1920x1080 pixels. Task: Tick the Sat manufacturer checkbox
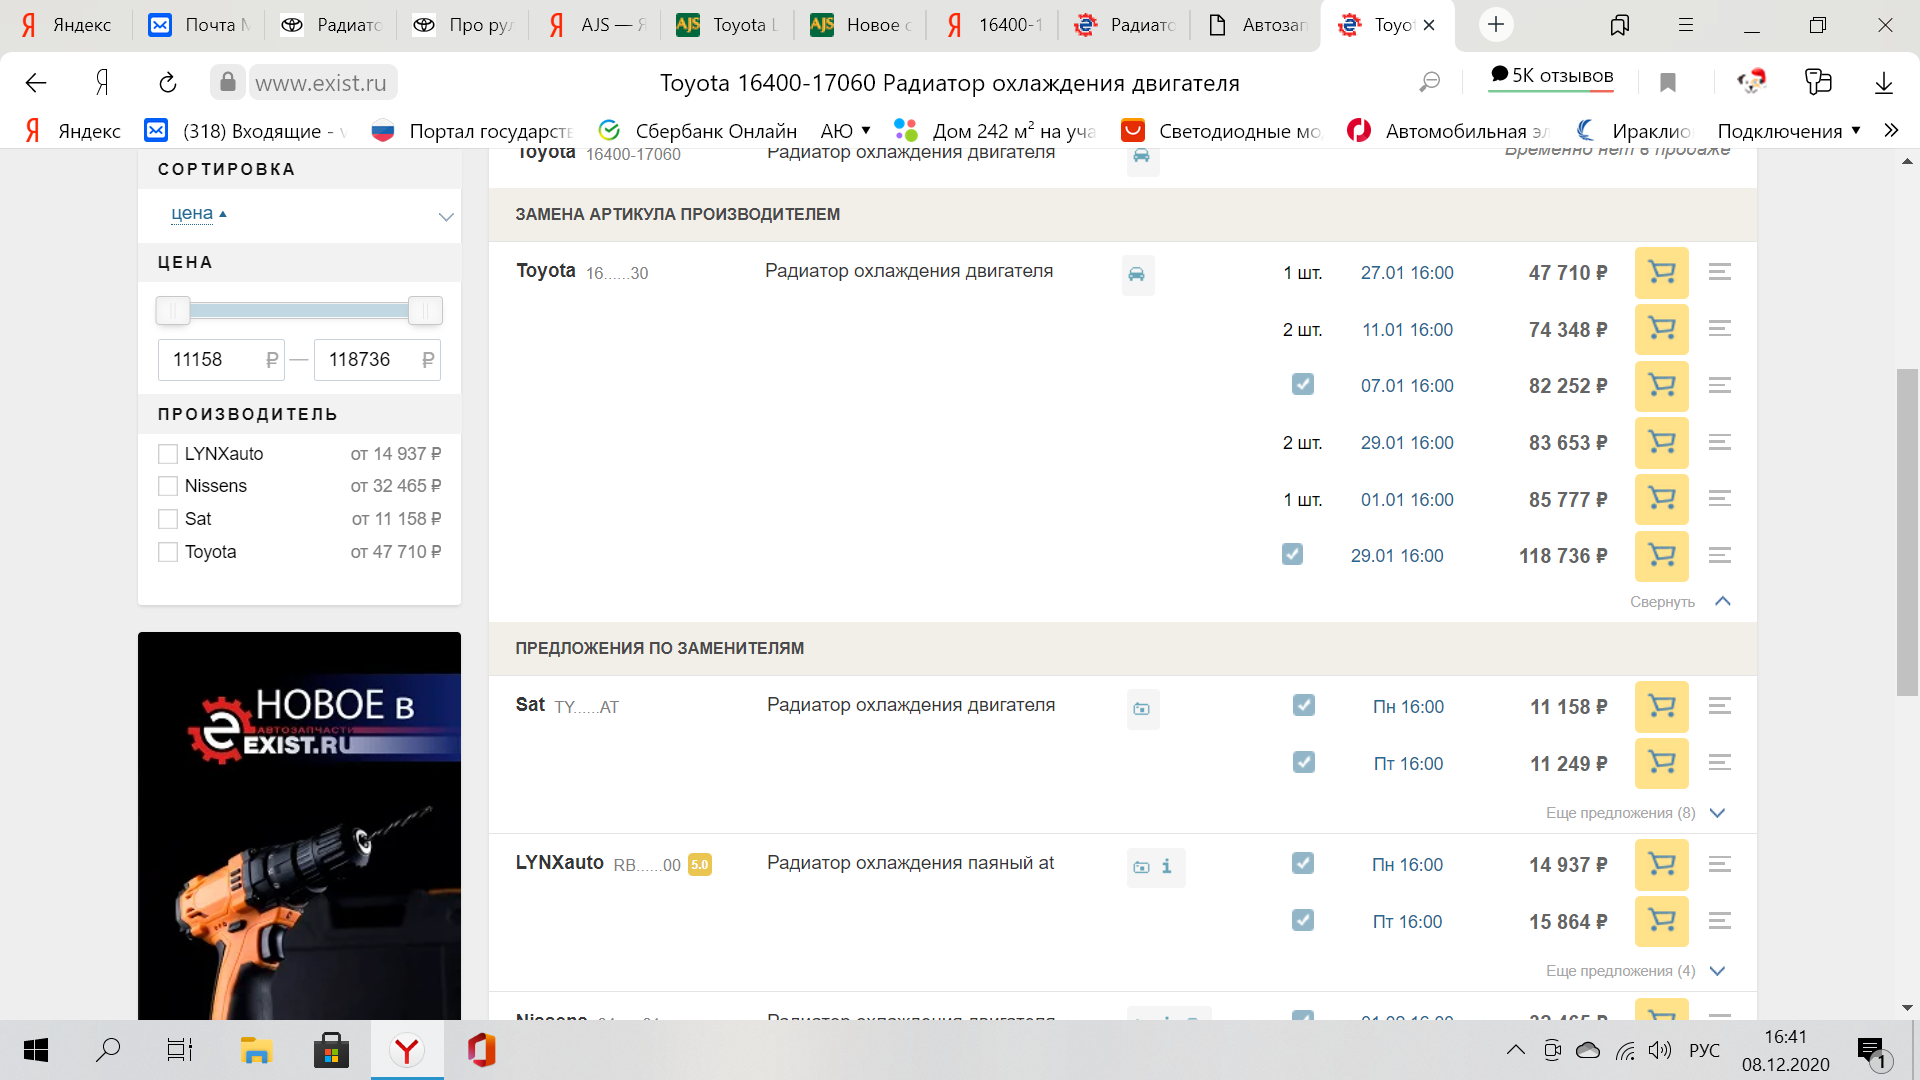(168, 519)
